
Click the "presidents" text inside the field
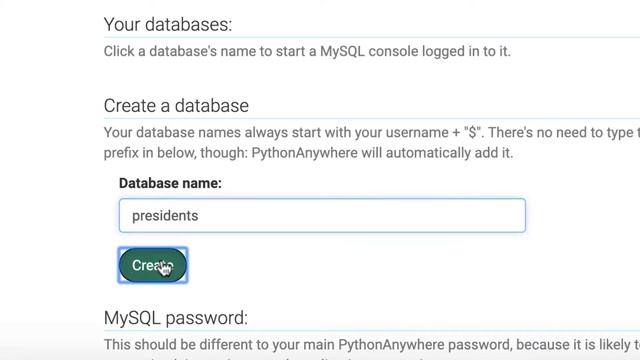pos(165,216)
